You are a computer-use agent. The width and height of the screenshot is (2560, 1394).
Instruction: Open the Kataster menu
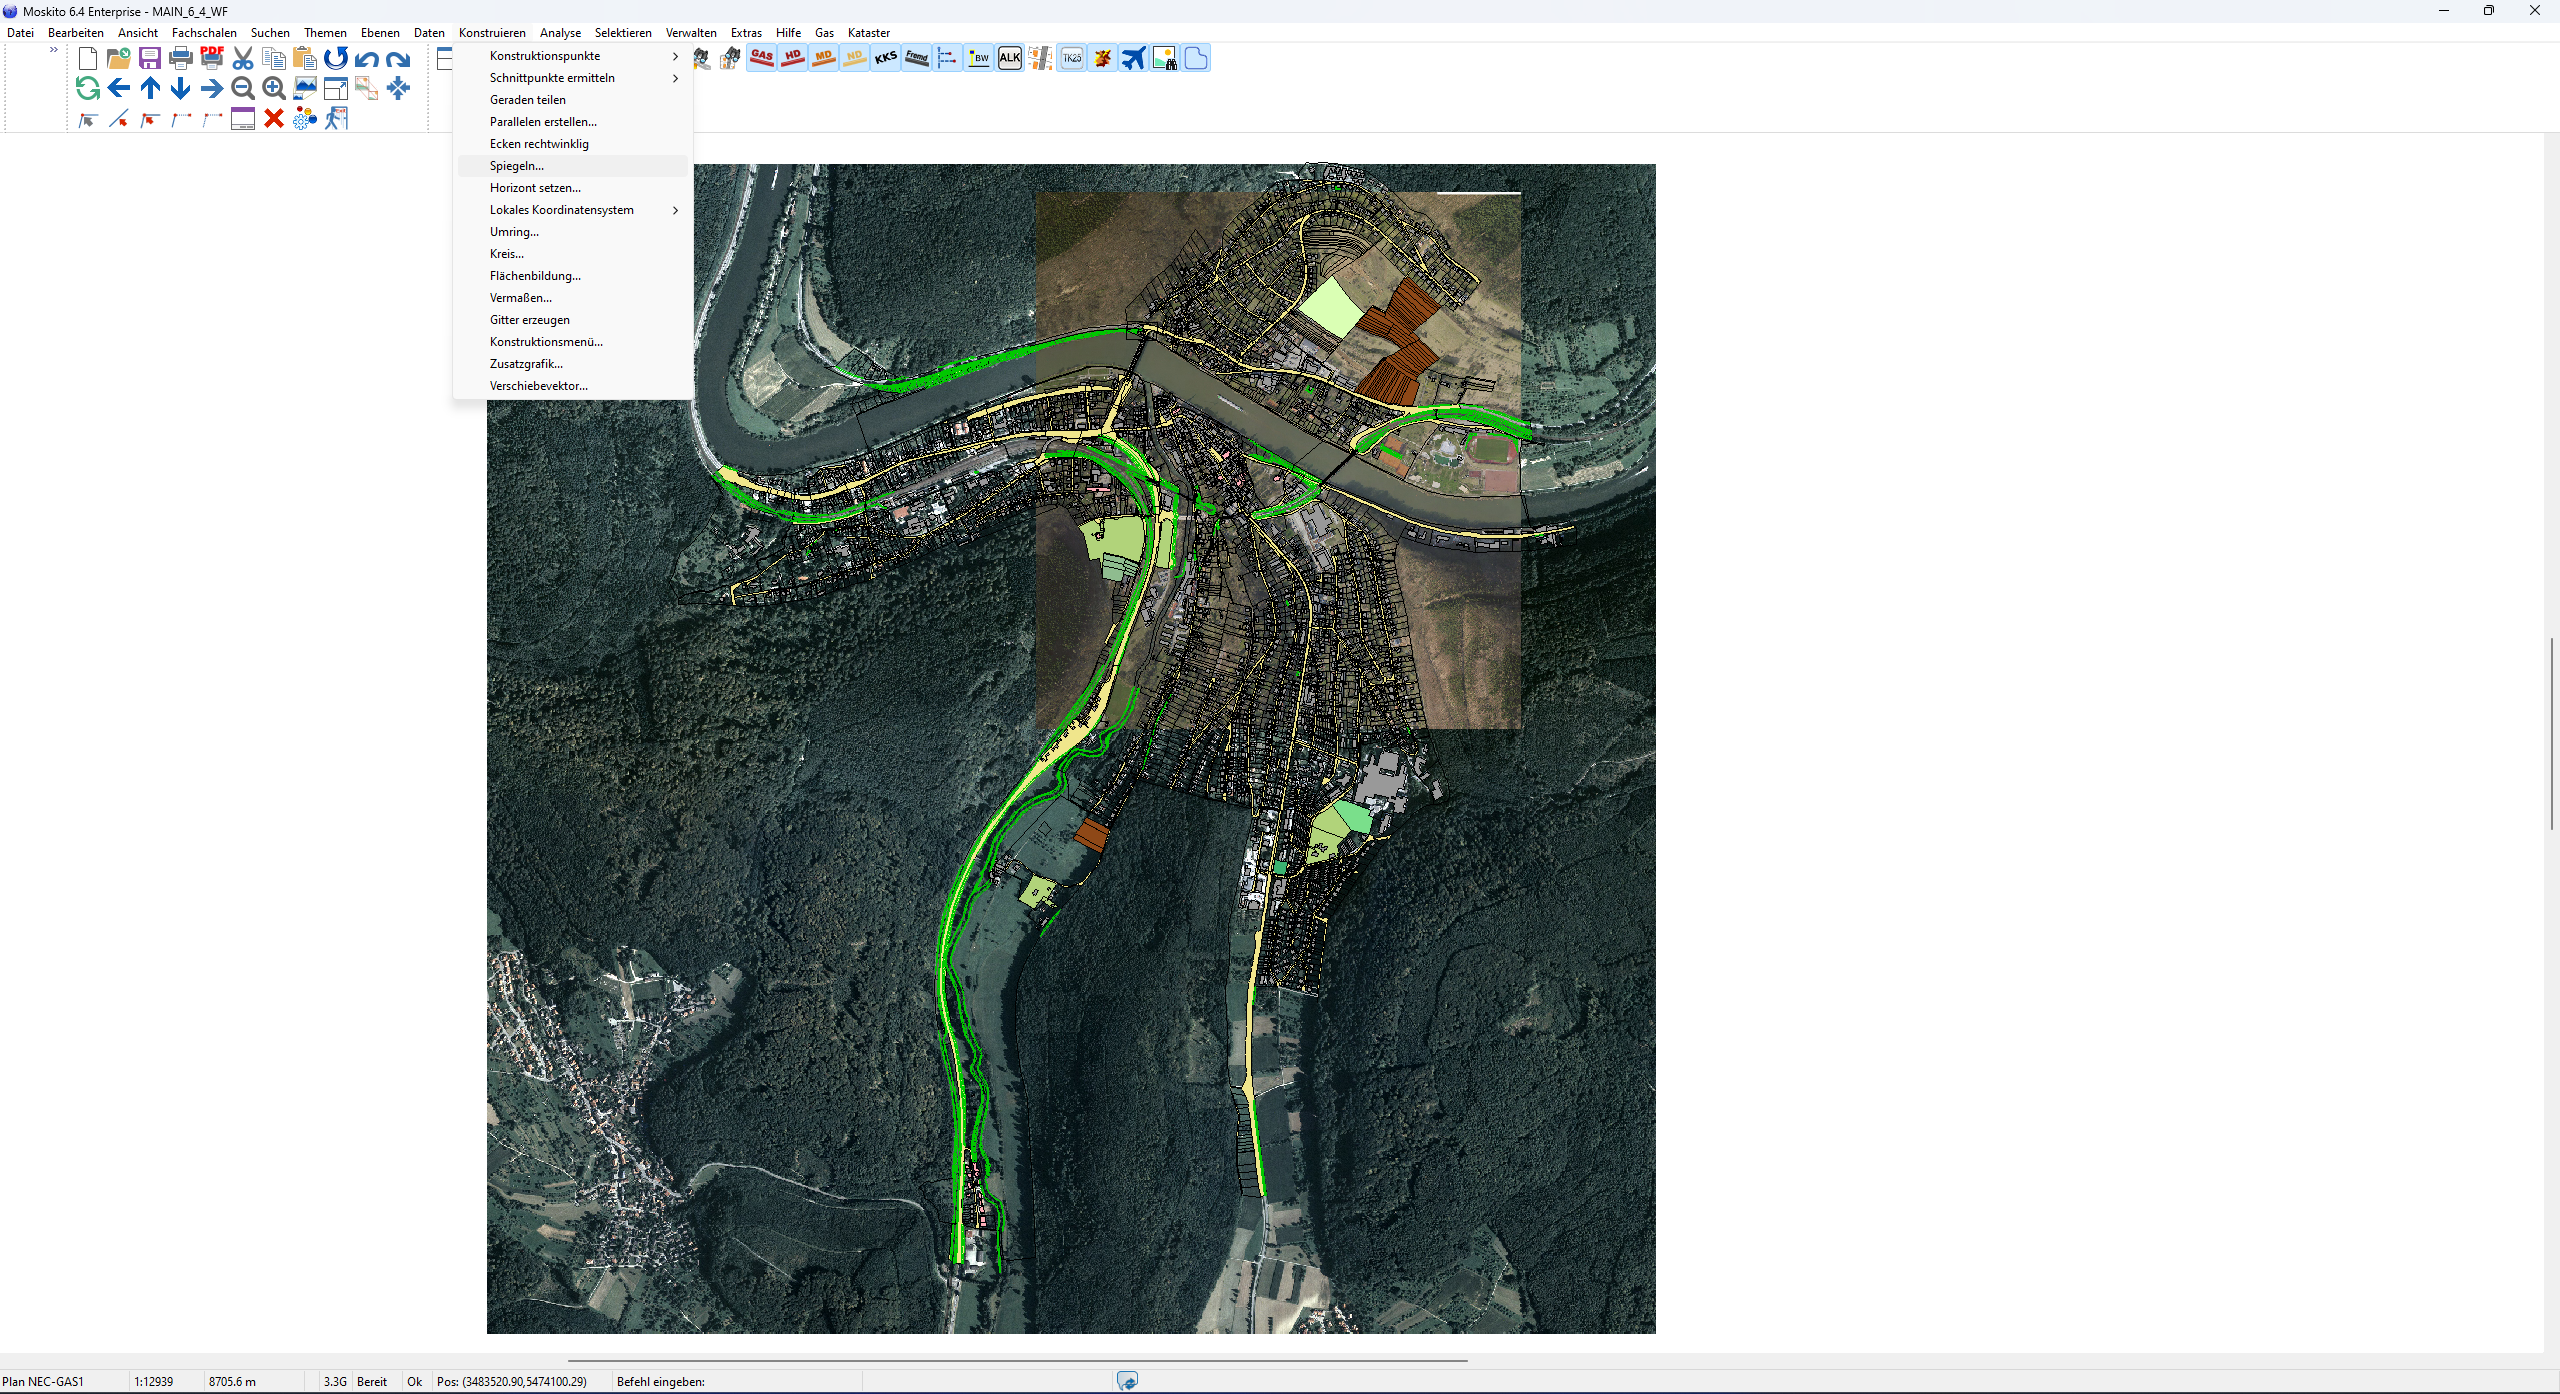tap(868, 33)
